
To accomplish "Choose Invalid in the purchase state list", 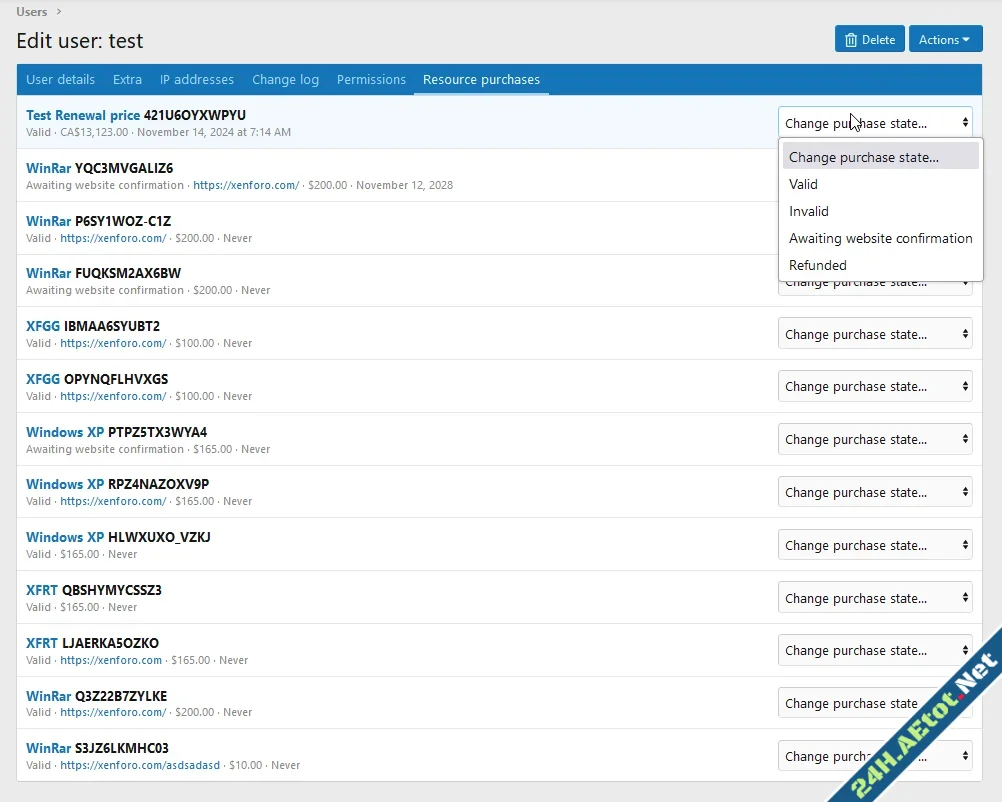I will [808, 211].
